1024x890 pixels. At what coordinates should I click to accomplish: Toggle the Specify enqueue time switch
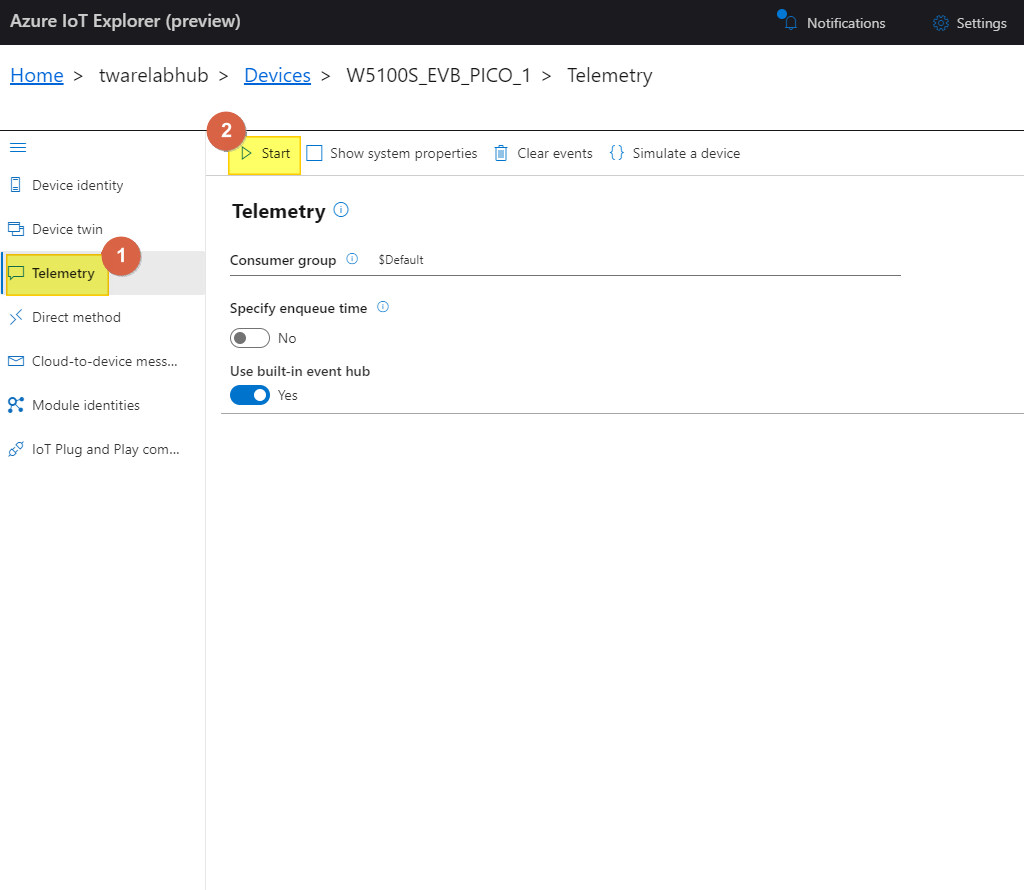tap(249, 338)
